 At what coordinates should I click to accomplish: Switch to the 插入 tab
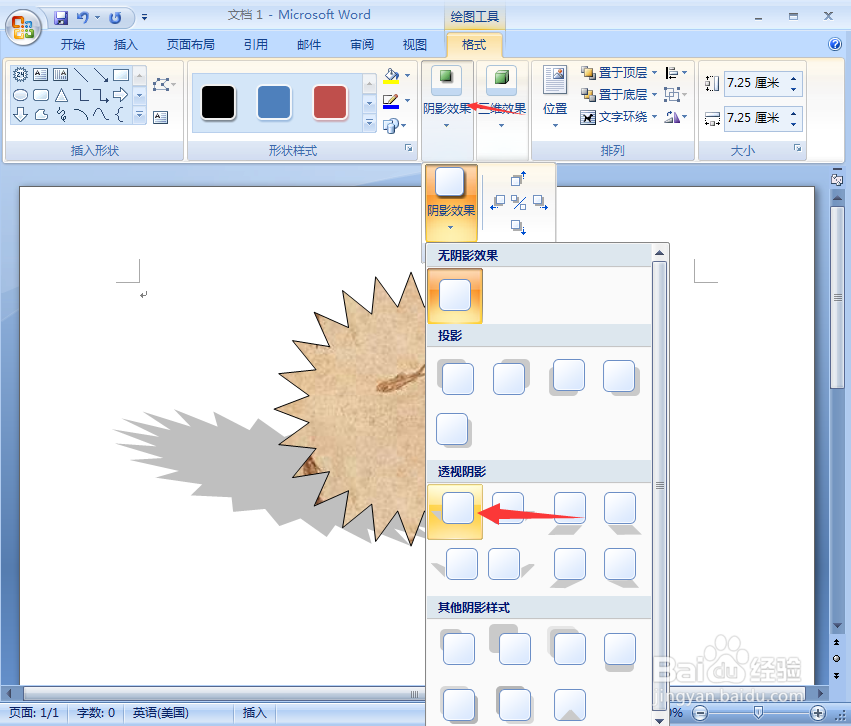pos(125,44)
